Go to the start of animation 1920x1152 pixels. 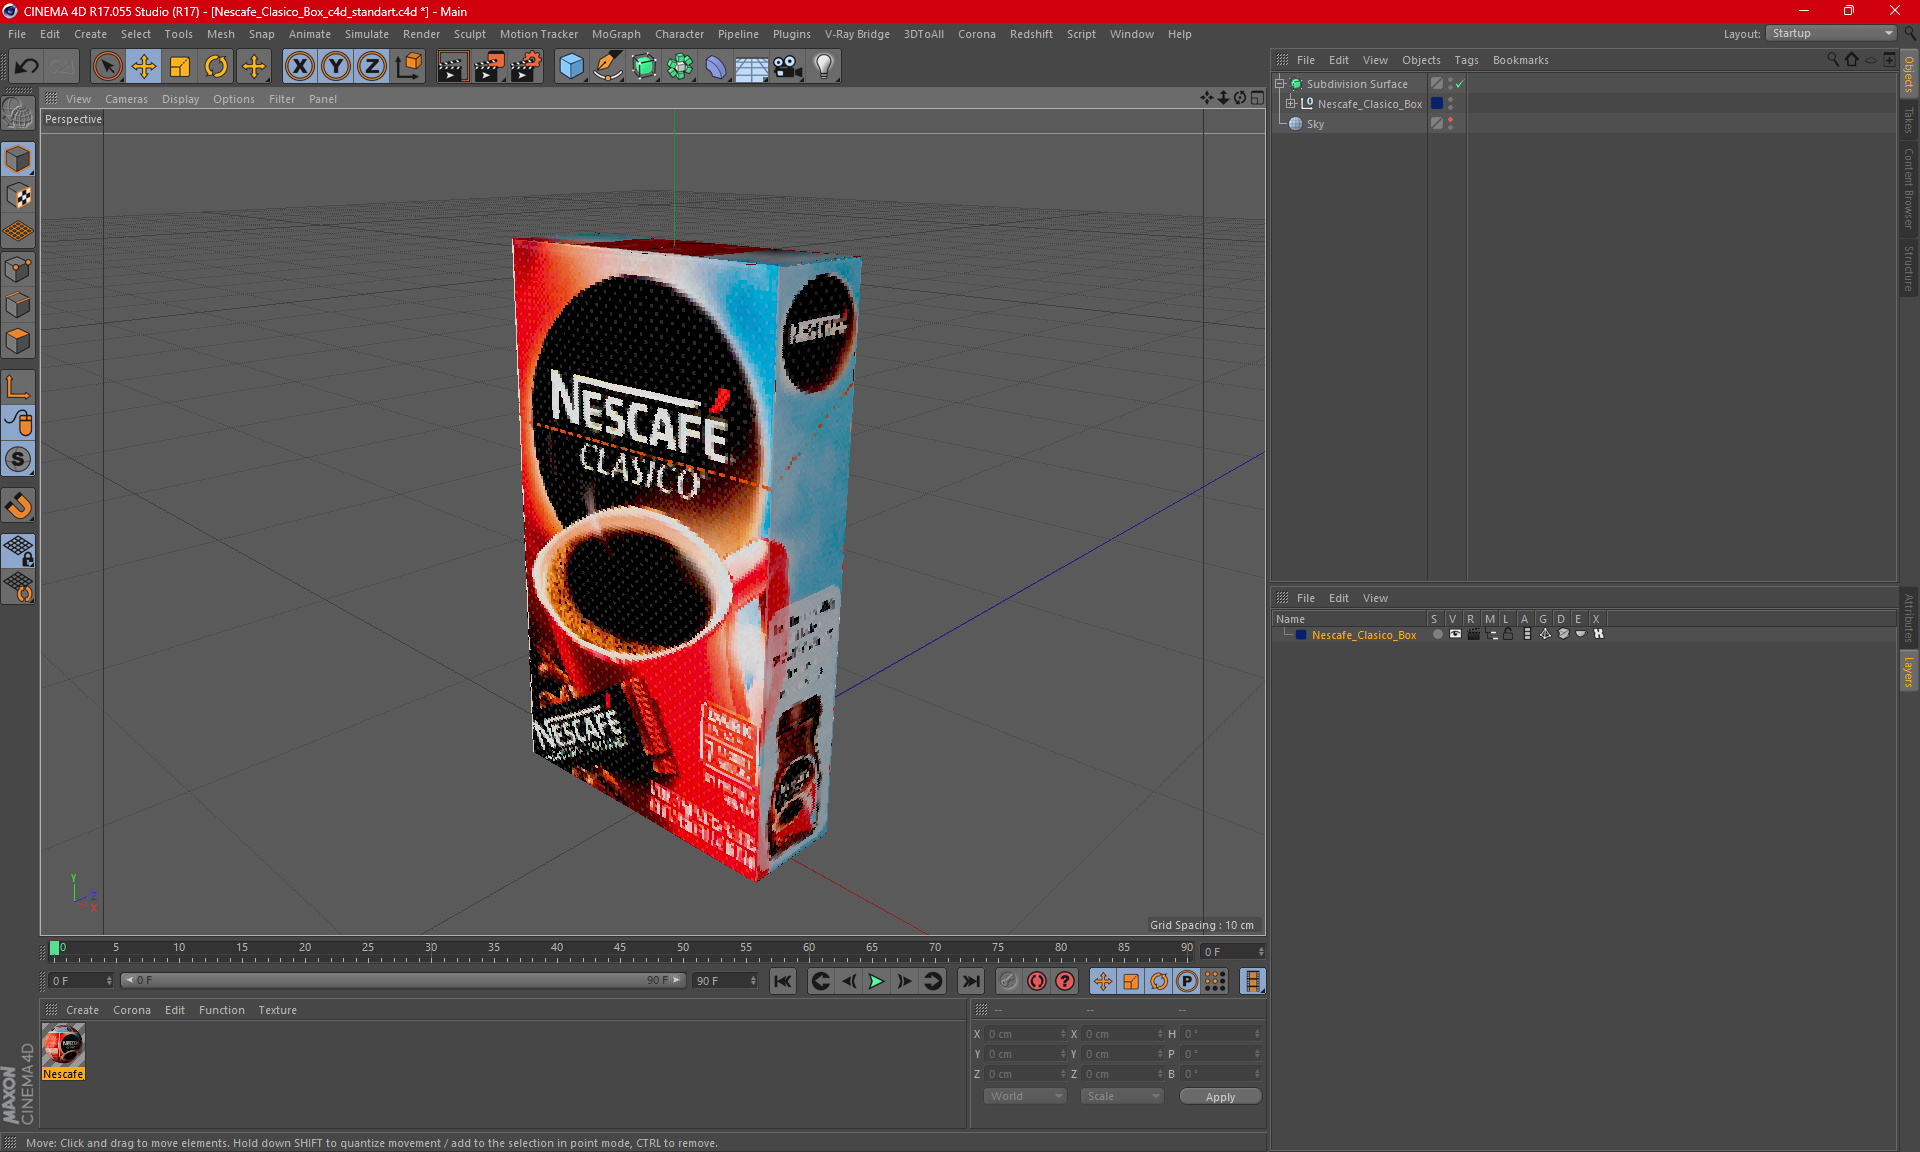pos(782,981)
